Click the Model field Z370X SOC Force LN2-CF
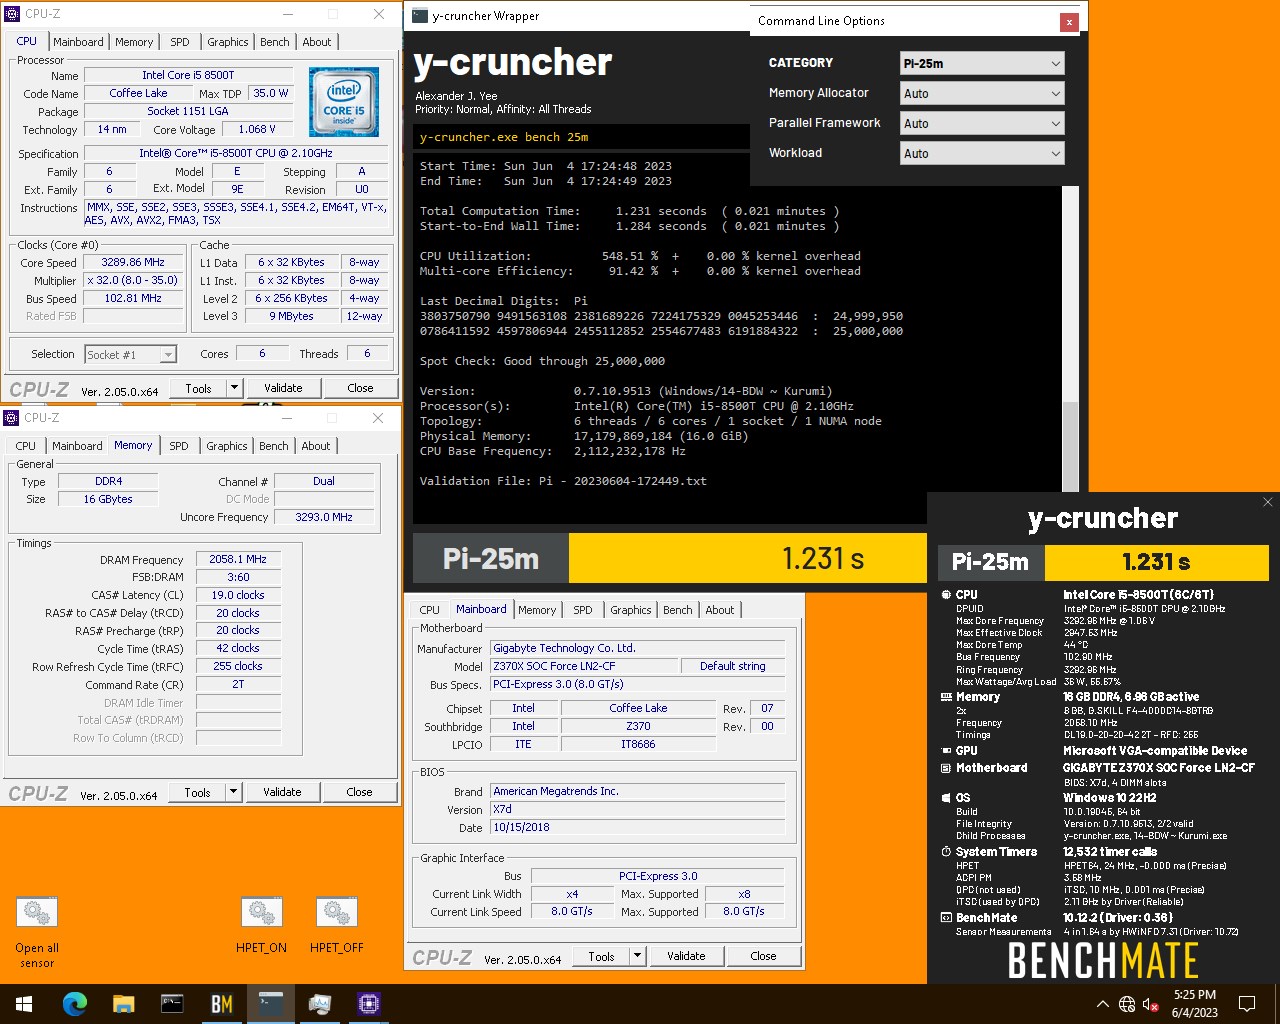 (583, 666)
